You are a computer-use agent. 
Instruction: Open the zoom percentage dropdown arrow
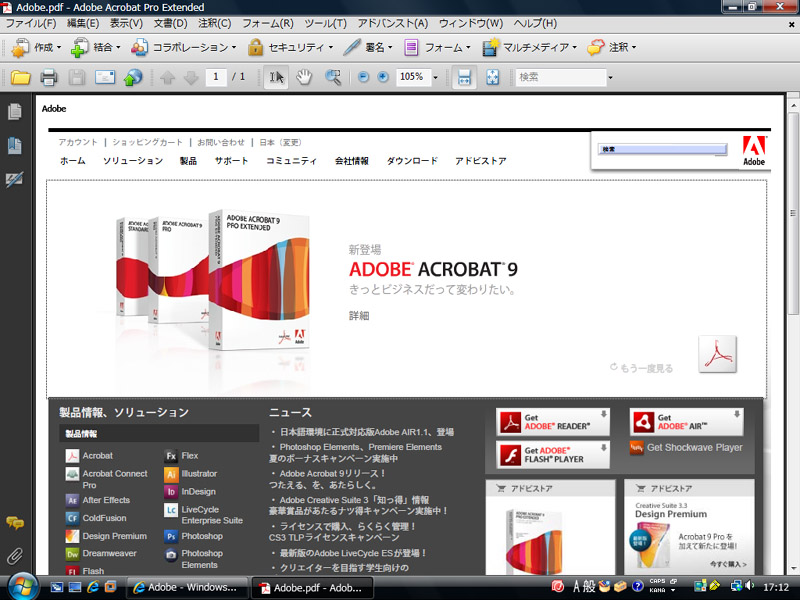[x=436, y=78]
